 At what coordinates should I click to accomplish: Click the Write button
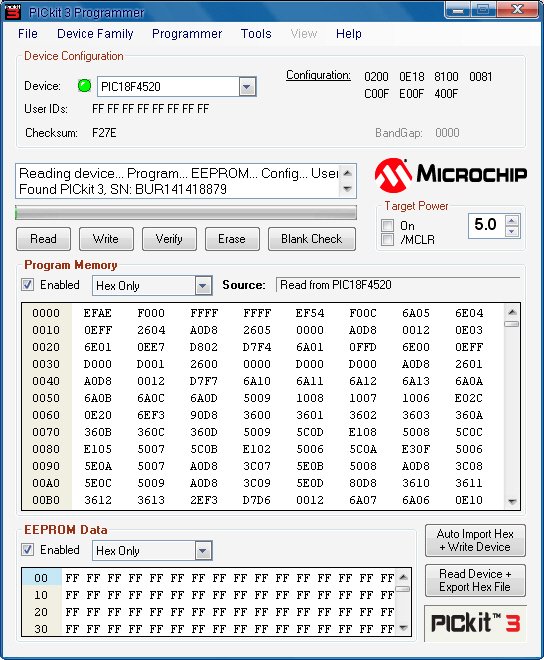coord(106,239)
